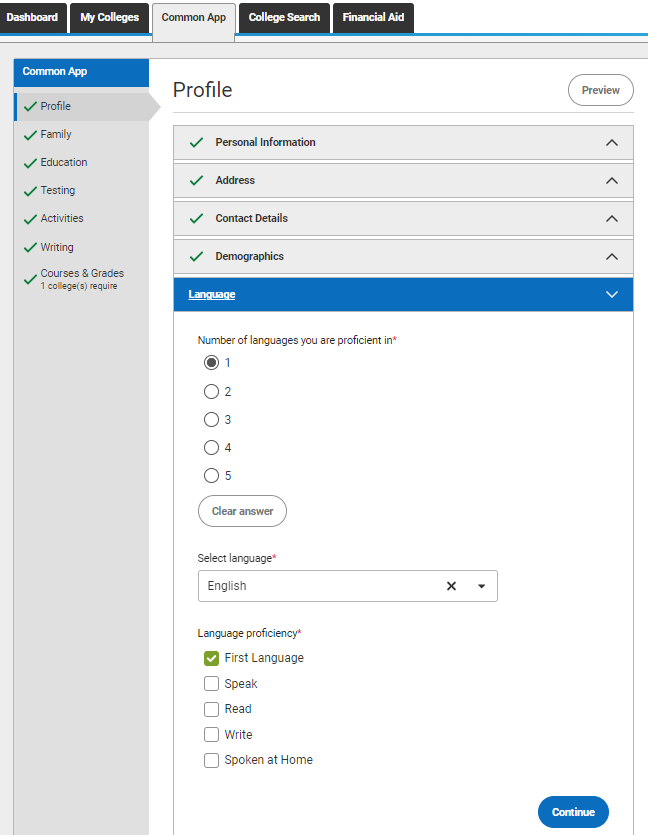This screenshot has height=835, width=648.
Task: Select 5 languages radio button
Action: (x=211, y=475)
